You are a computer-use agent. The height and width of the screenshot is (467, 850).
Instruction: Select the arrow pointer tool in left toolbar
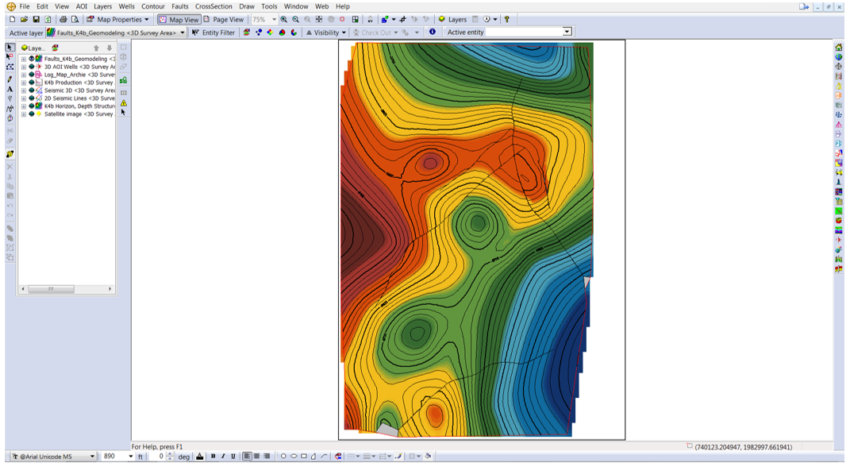(x=10, y=48)
